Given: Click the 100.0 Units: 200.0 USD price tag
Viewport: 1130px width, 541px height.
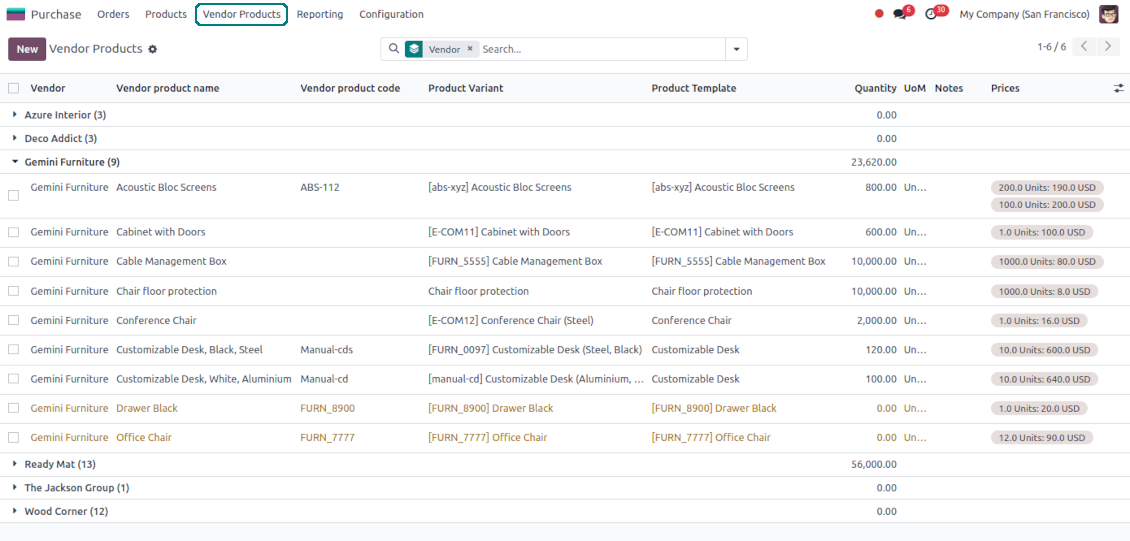Looking at the screenshot, I should click(1047, 205).
